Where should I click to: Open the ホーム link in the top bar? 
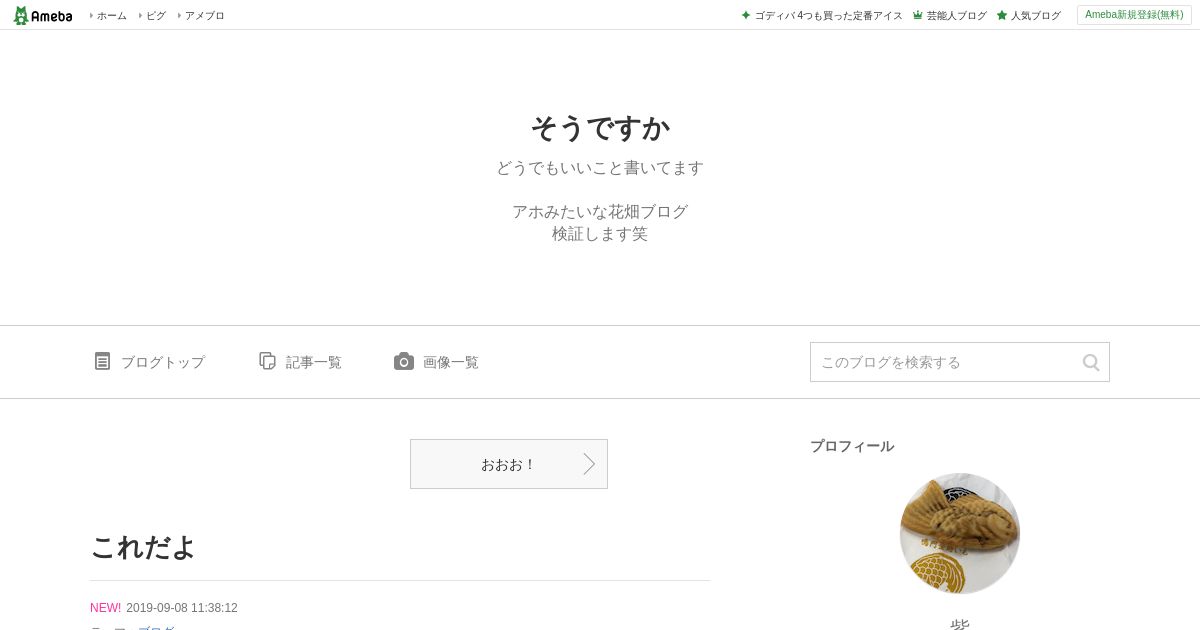pos(111,15)
